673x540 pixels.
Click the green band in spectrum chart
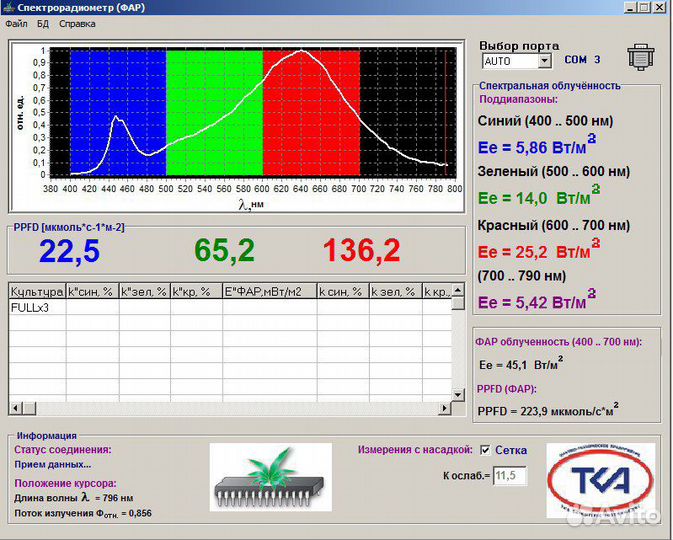[x=214, y=110]
